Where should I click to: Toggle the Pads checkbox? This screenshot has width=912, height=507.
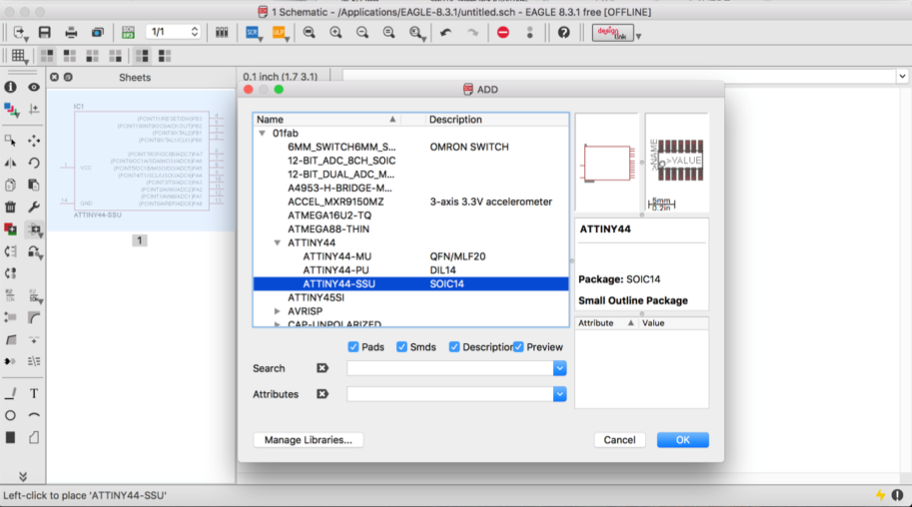coord(353,347)
